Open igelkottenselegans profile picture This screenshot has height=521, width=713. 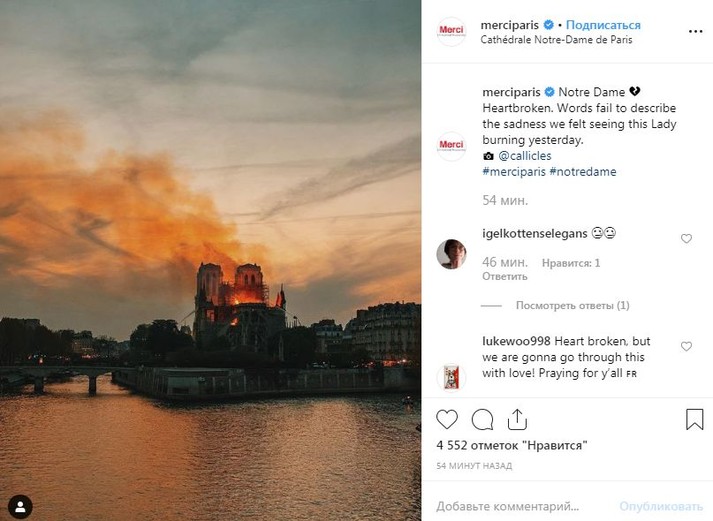click(x=451, y=254)
